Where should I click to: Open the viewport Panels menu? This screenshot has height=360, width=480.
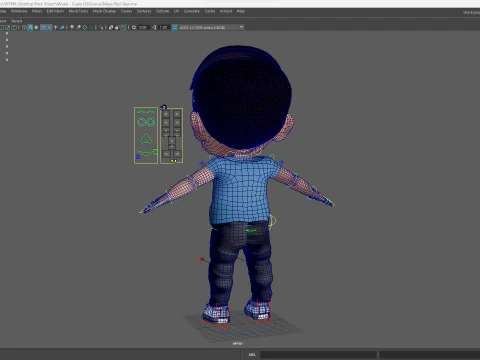point(16,21)
